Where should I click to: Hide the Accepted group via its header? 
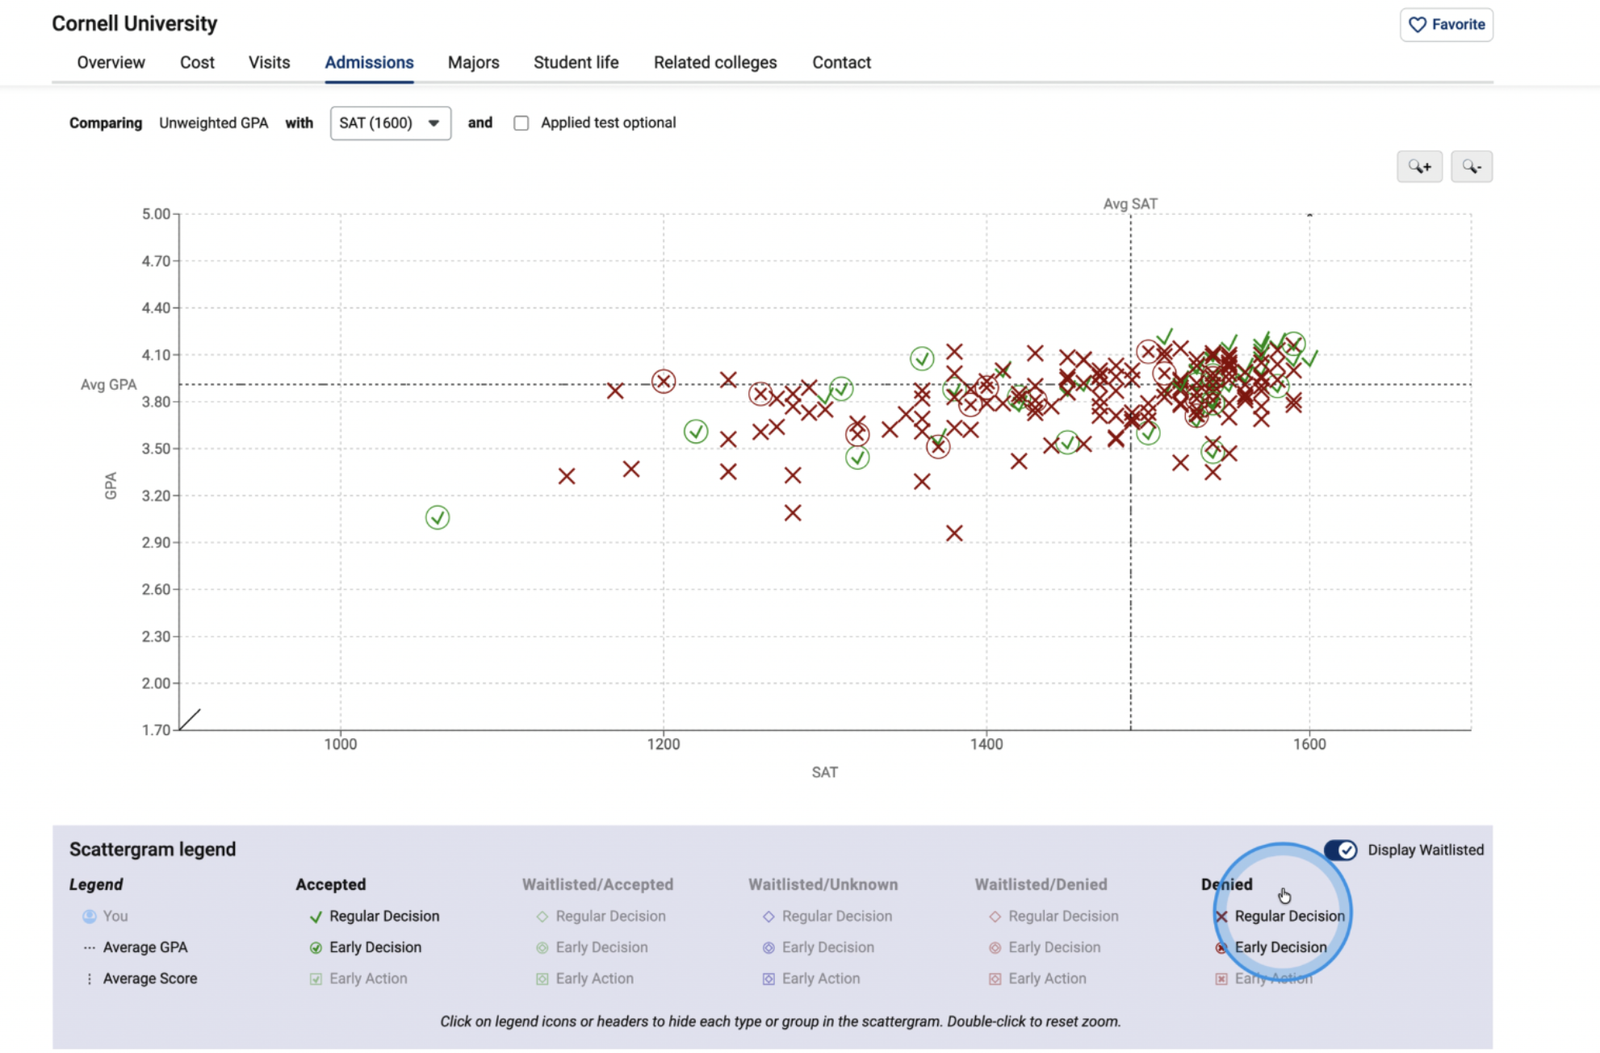(x=331, y=884)
